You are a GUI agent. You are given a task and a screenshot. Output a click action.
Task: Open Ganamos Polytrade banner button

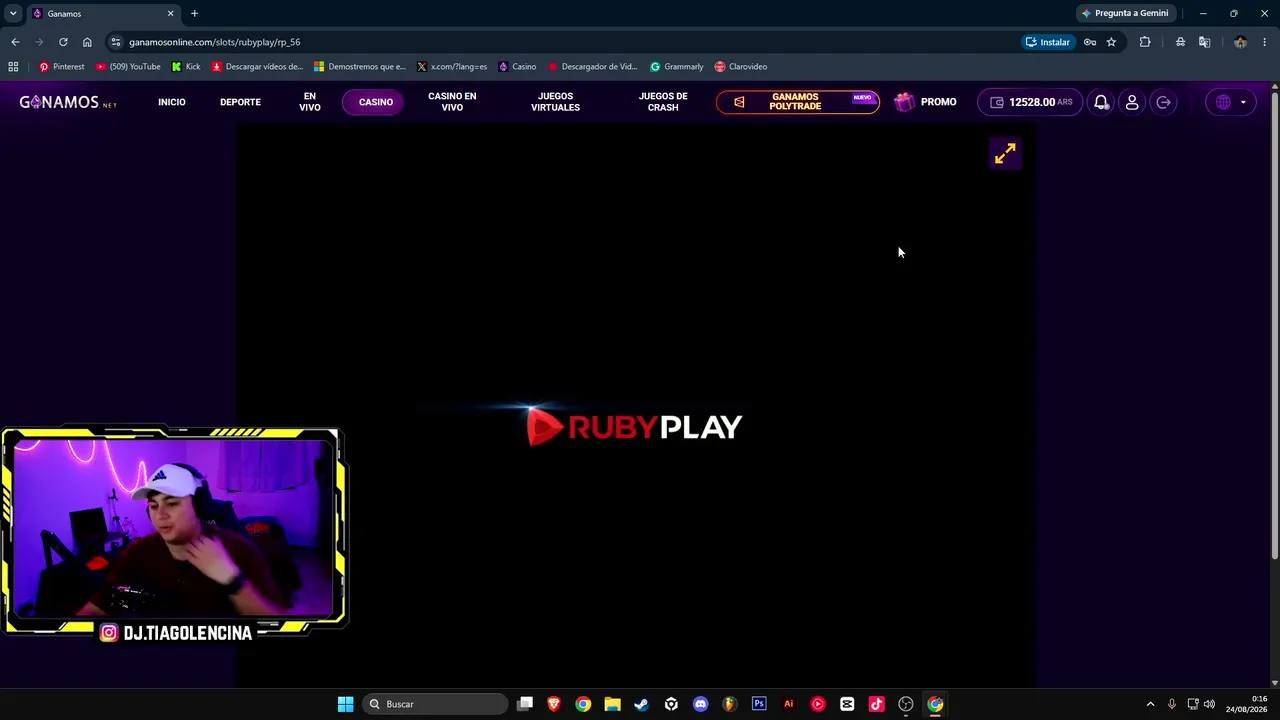(x=797, y=102)
